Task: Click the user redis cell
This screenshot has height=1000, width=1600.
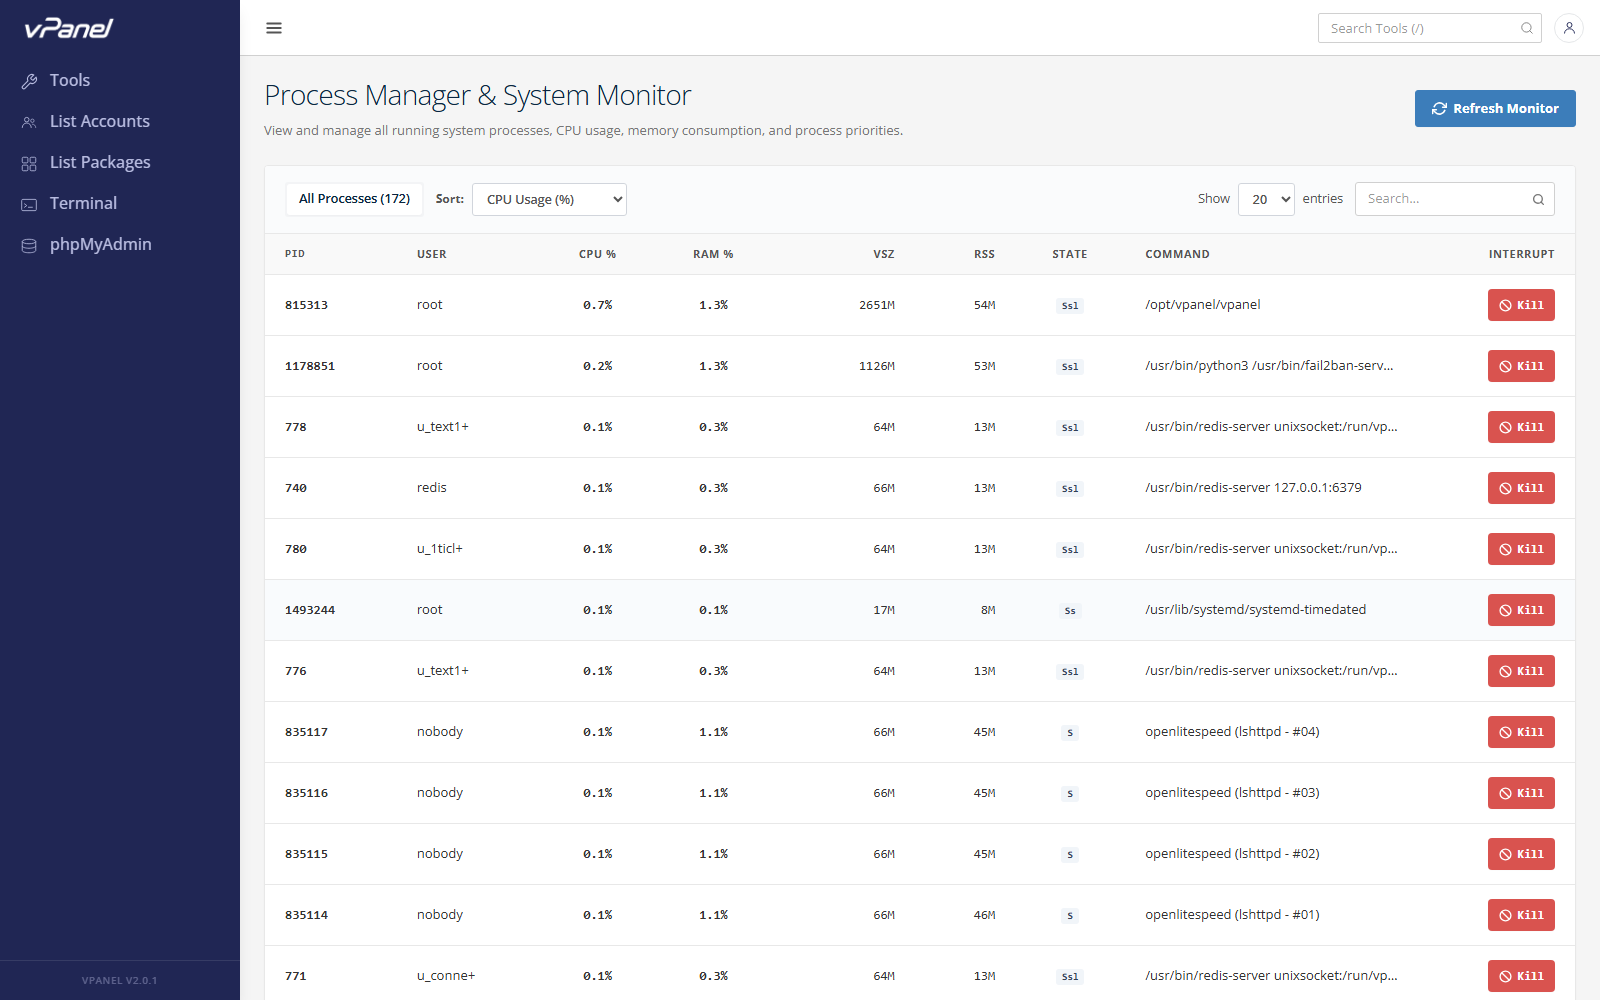Action: point(432,488)
